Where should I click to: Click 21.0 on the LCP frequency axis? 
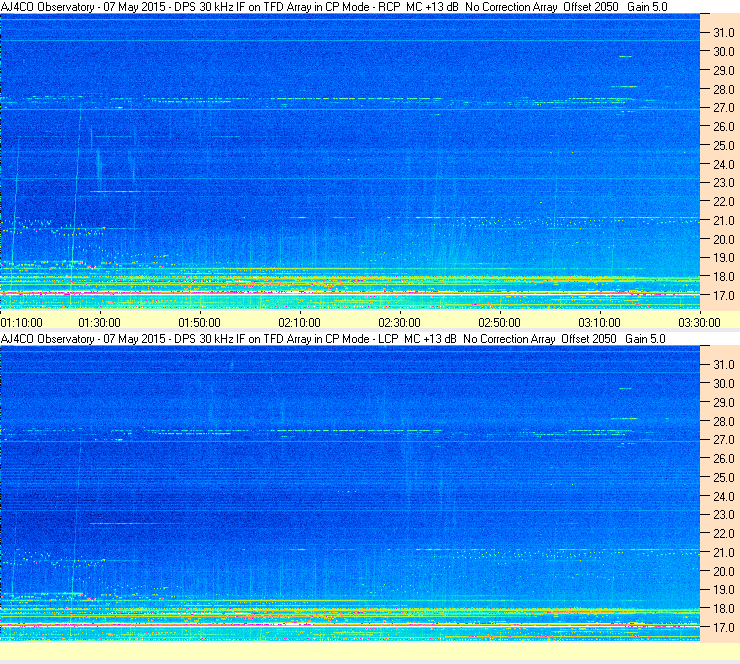tap(724, 552)
